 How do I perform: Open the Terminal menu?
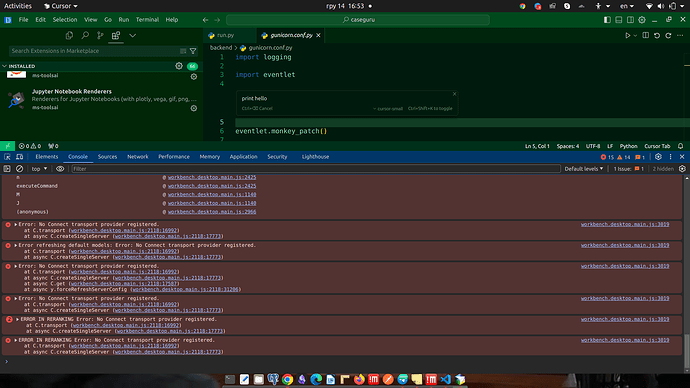pos(147,20)
